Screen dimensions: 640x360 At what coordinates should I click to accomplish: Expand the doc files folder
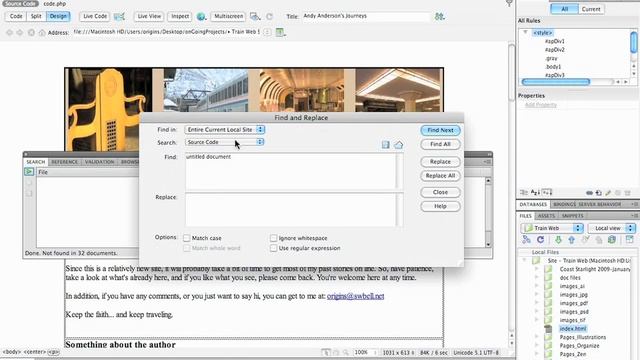[x=536, y=278]
